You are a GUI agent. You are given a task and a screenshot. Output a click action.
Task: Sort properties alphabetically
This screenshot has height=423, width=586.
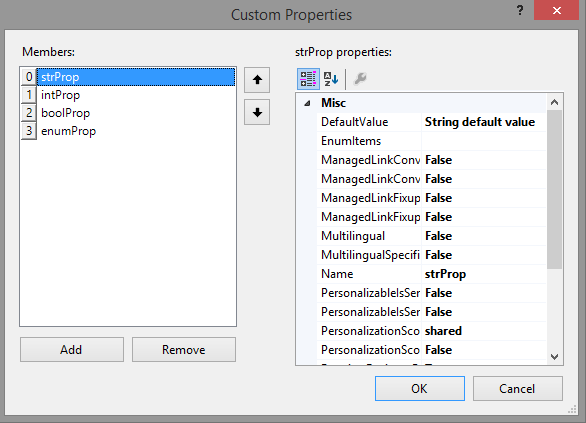coord(331,79)
